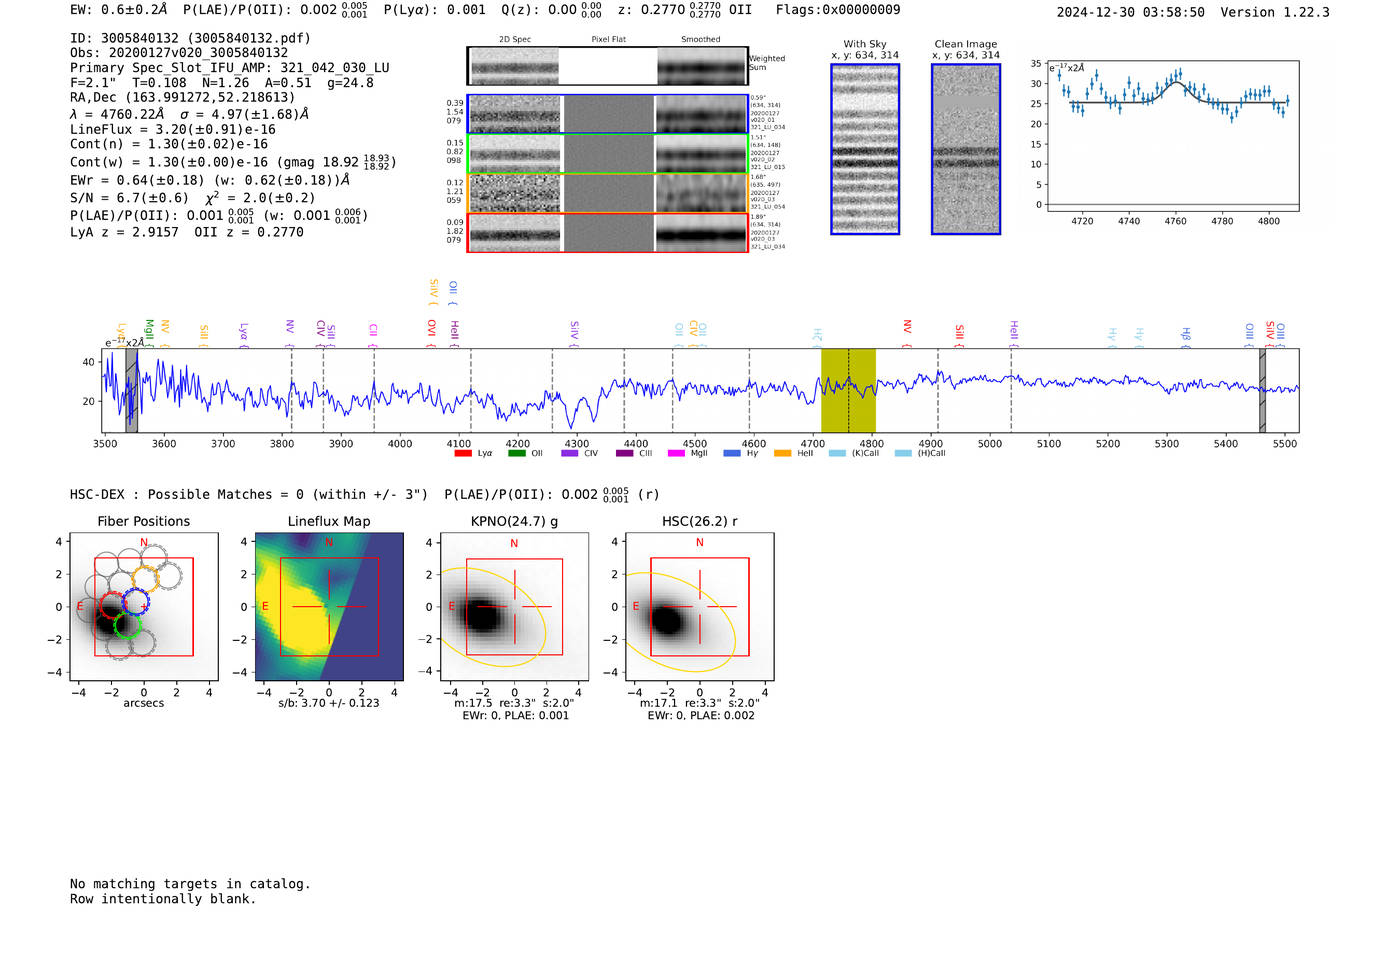Click the (K)CaII legend swatch
Screen dimensions: 1400x953
(x=838, y=453)
